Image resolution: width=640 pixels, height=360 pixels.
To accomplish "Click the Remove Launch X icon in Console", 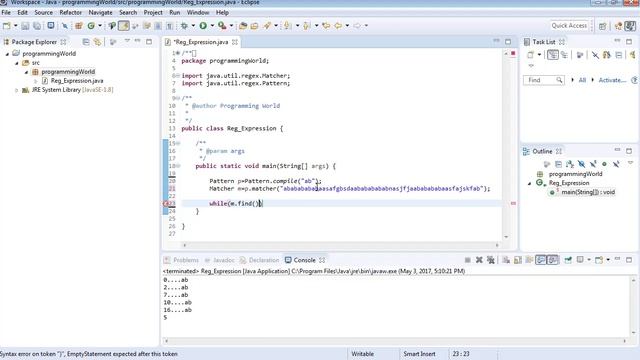I will (x=479, y=260).
